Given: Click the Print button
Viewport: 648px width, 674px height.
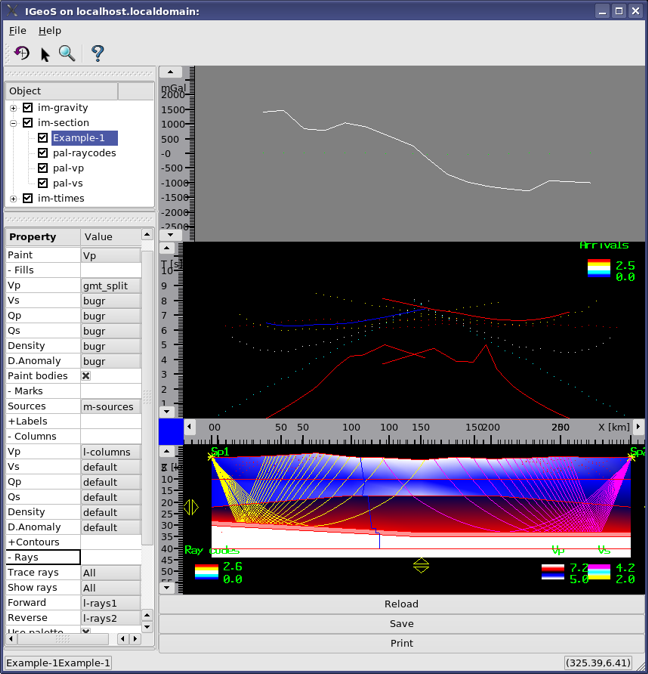Looking at the screenshot, I should (x=401, y=643).
